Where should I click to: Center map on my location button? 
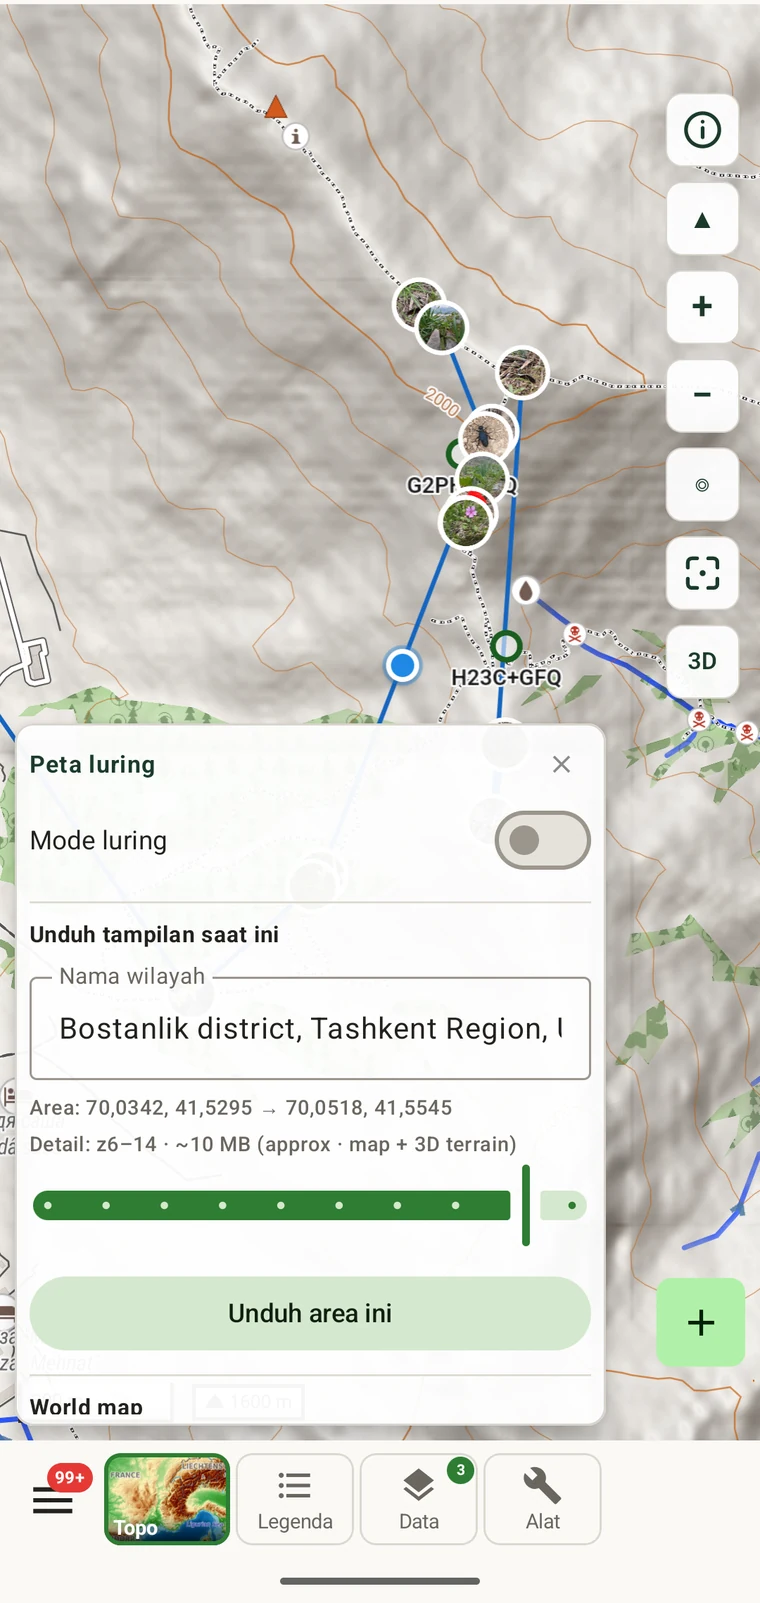(x=702, y=485)
